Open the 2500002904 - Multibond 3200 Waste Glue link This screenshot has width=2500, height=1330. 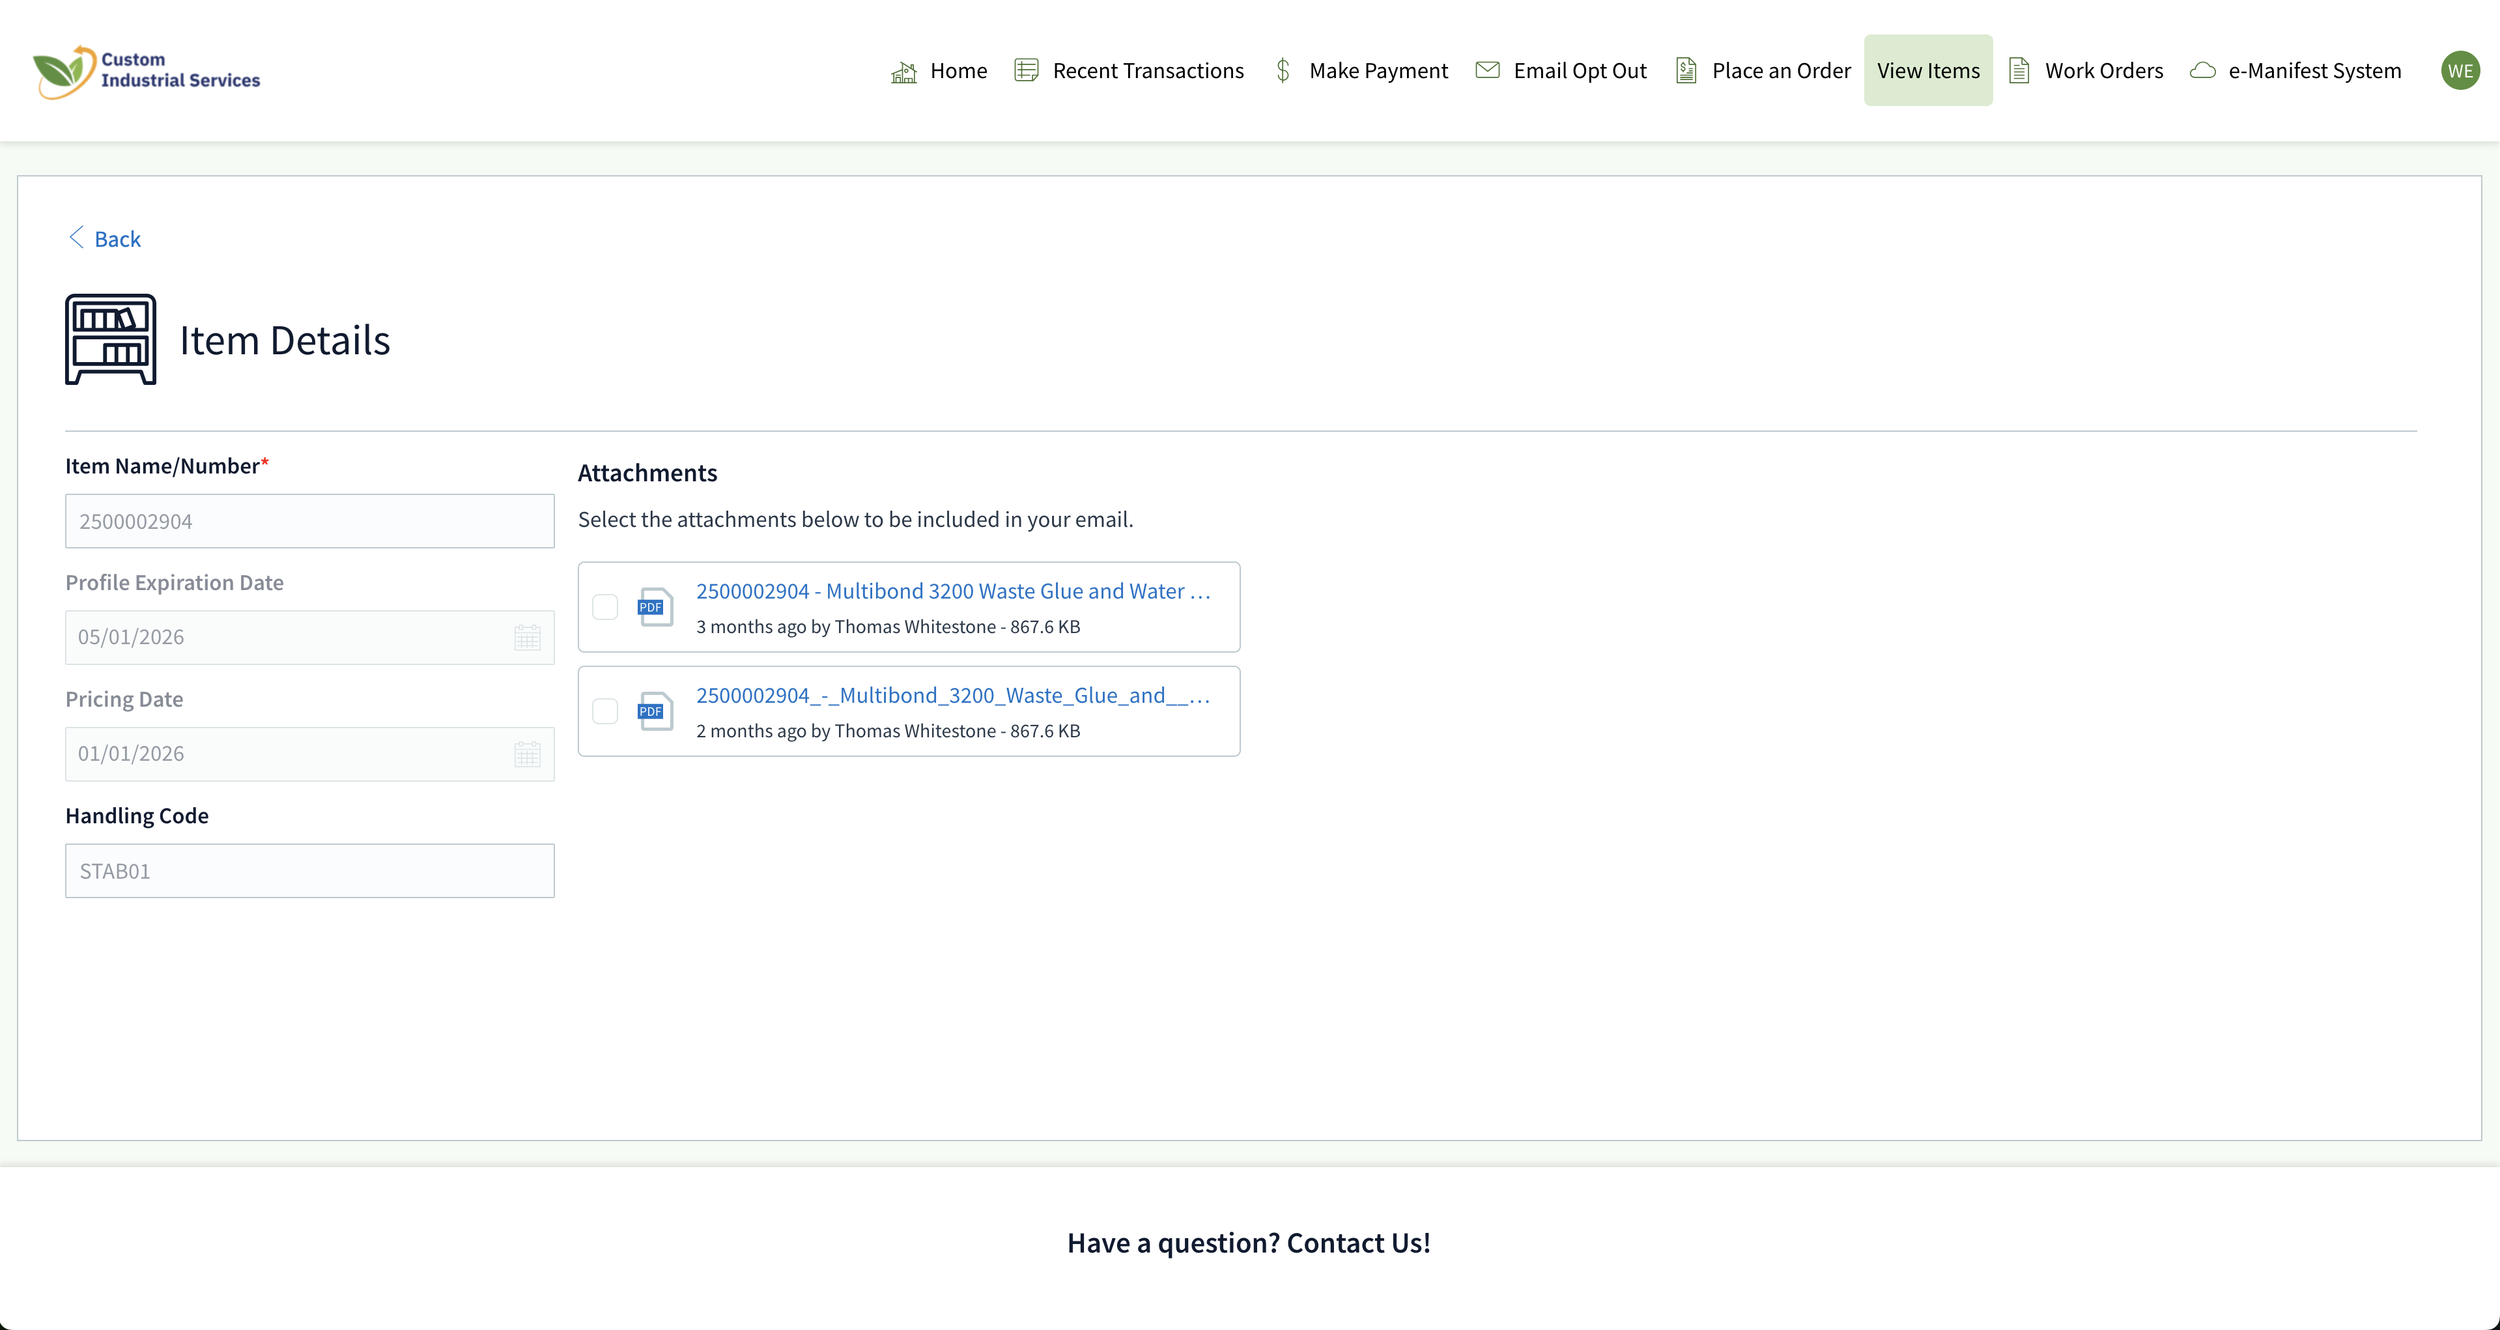(x=952, y=591)
